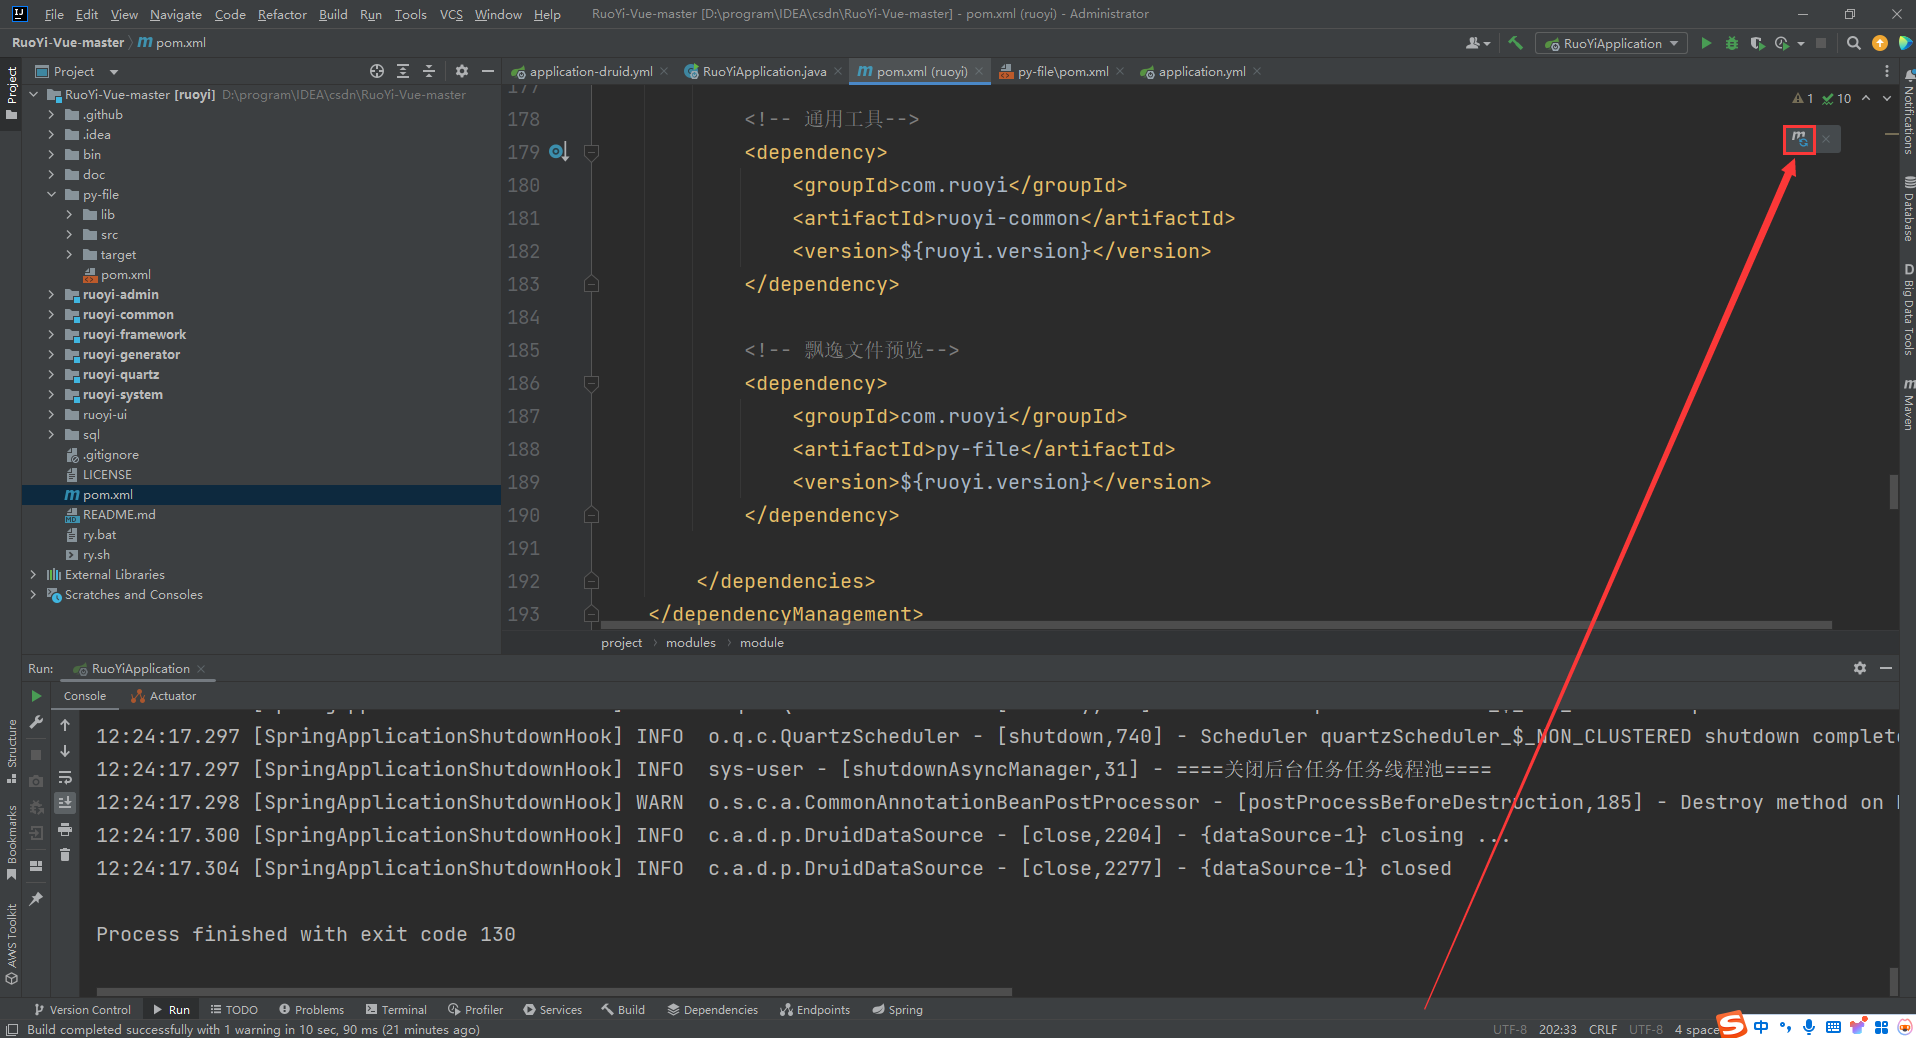Go to next highlighted problem arrow
The height and width of the screenshot is (1038, 1916).
click(1886, 98)
